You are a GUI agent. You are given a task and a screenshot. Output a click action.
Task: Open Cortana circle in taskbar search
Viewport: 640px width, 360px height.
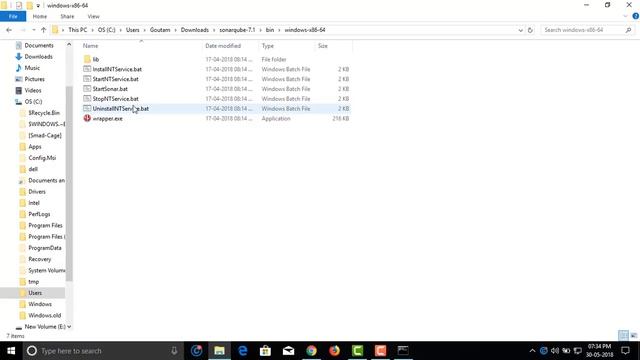pyautogui.click(x=31, y=351)
